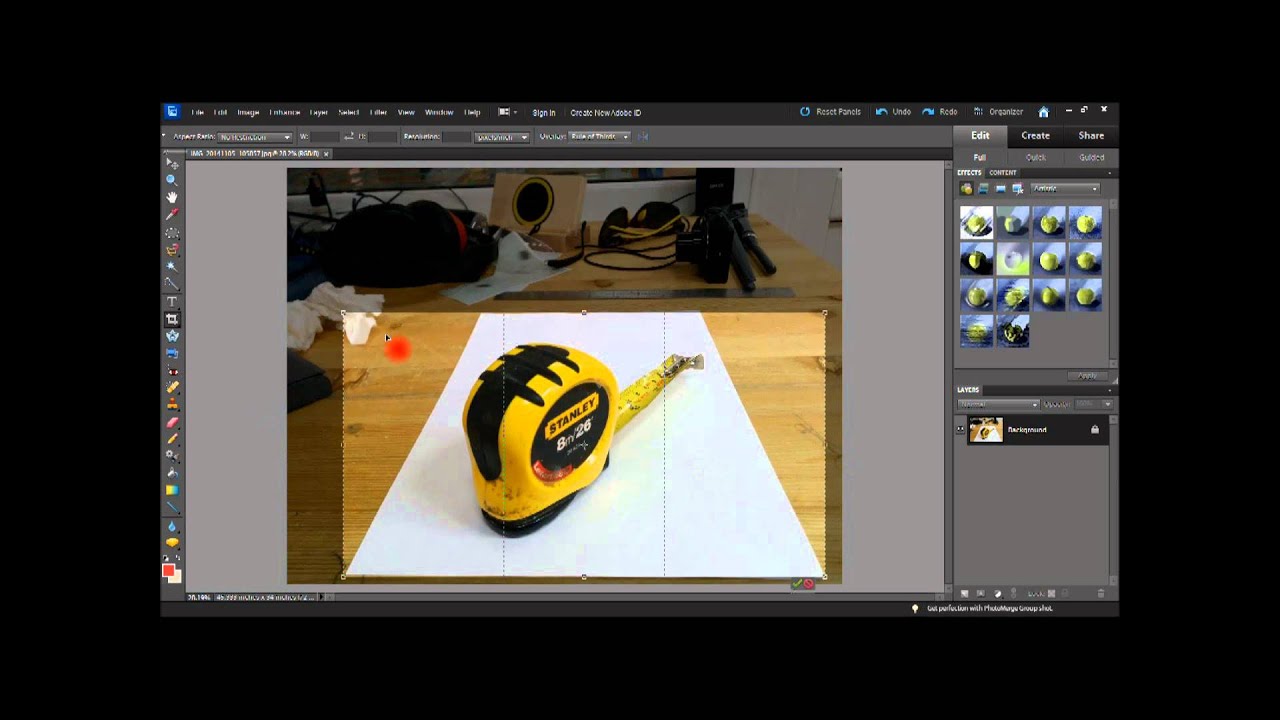Select the Paint Bucket tool
The width and height of the screenshot is (1280, 720).
(x=172, y=471)
